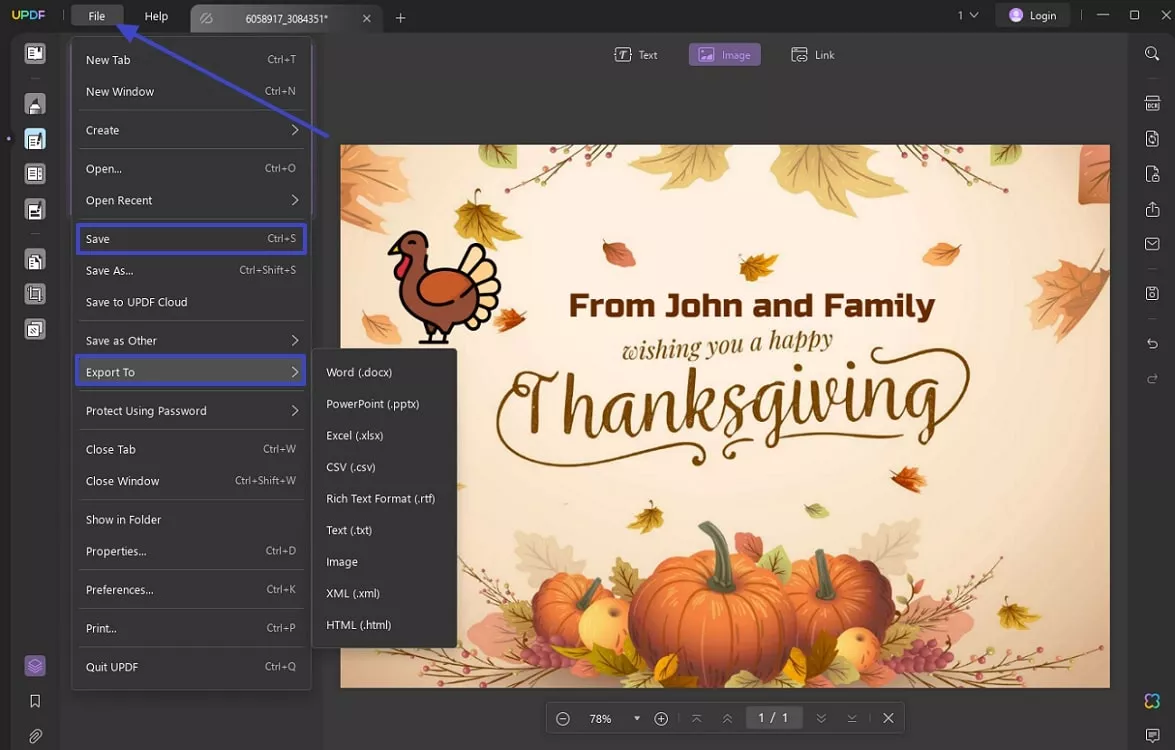1175x750 pixels.
Task: Click the zoom out minus icon
Action: click(x=563, y=718)
